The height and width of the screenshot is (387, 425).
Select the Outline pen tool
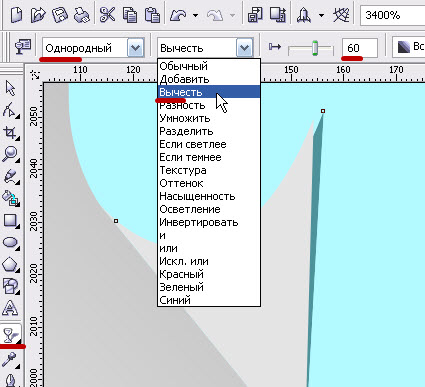(x=11, y=380)
